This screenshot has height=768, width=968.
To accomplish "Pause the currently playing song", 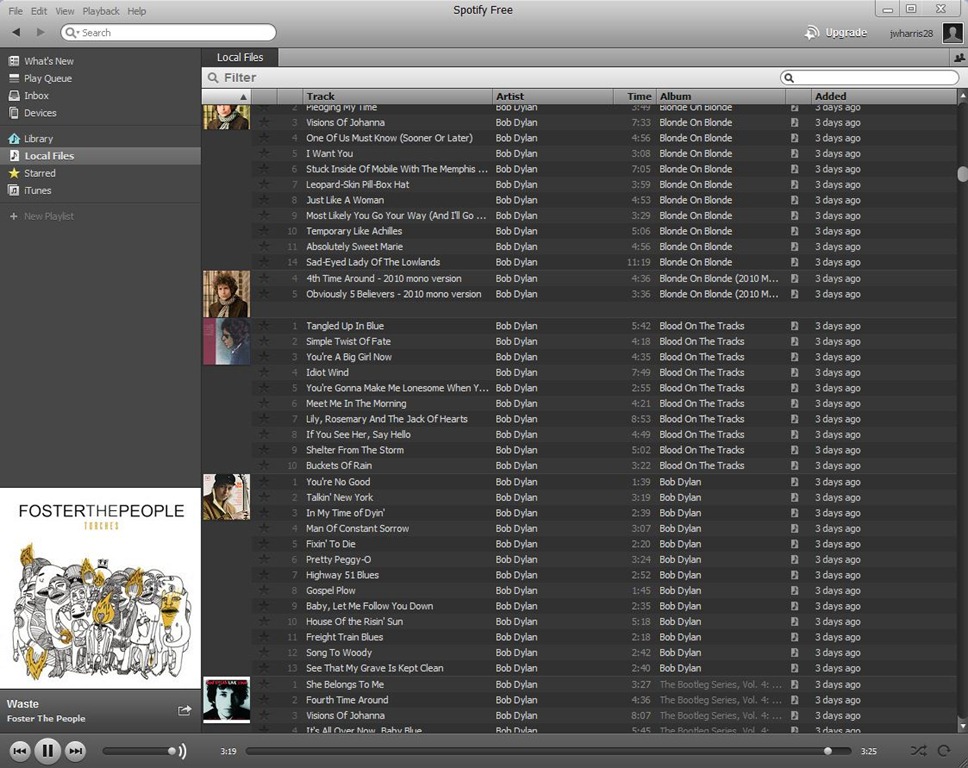I will click(47, 751).
